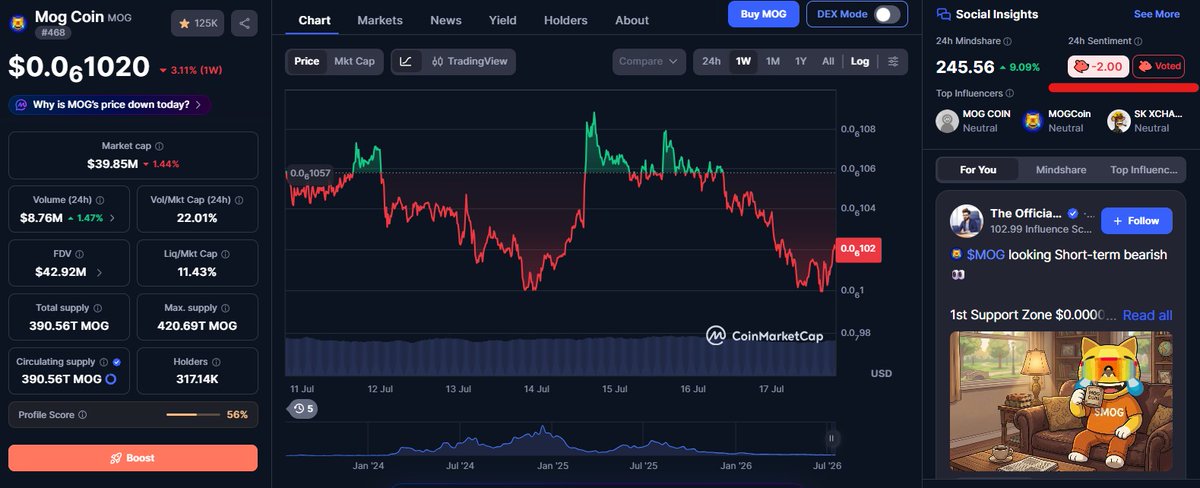Viewport: 1200px width, 488px height.
Task: Open the News tab
Action: (446, 20)
